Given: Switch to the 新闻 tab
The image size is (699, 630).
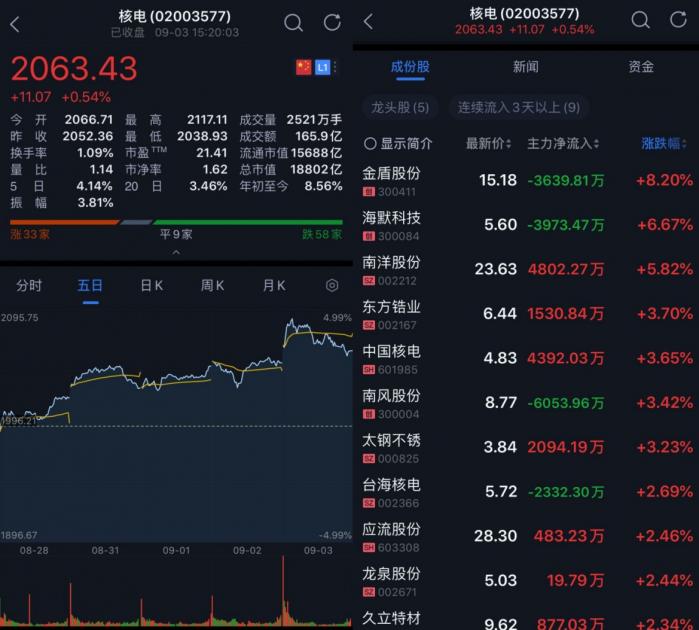Looking at the screenshot, I should (x=525, y=67).
